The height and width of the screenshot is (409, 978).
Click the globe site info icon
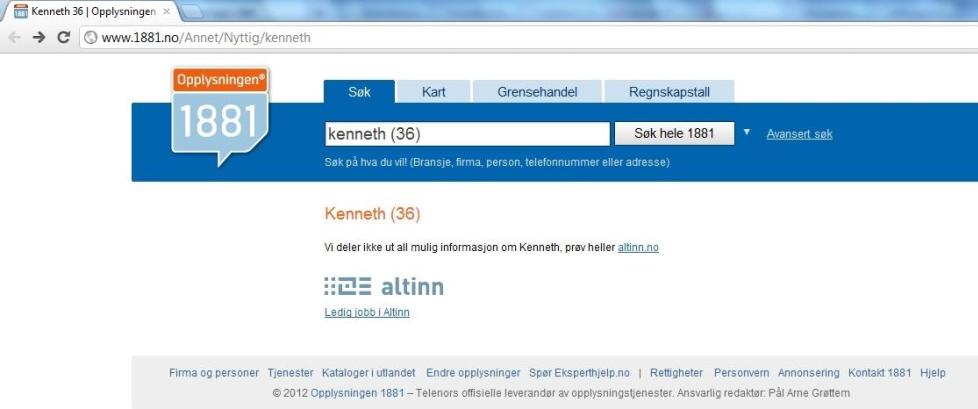(91, 38)
